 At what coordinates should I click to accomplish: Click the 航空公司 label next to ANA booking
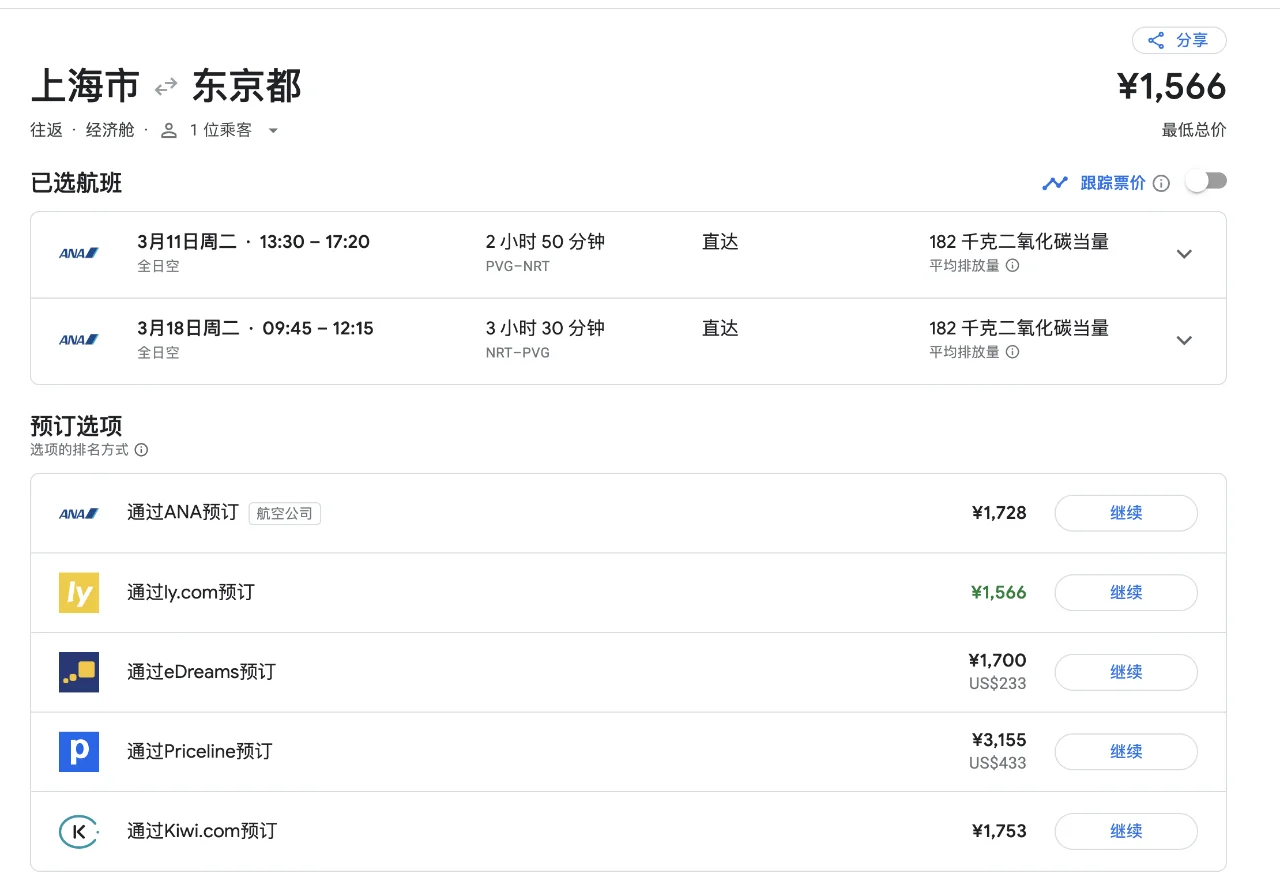(x=284, y=513)
